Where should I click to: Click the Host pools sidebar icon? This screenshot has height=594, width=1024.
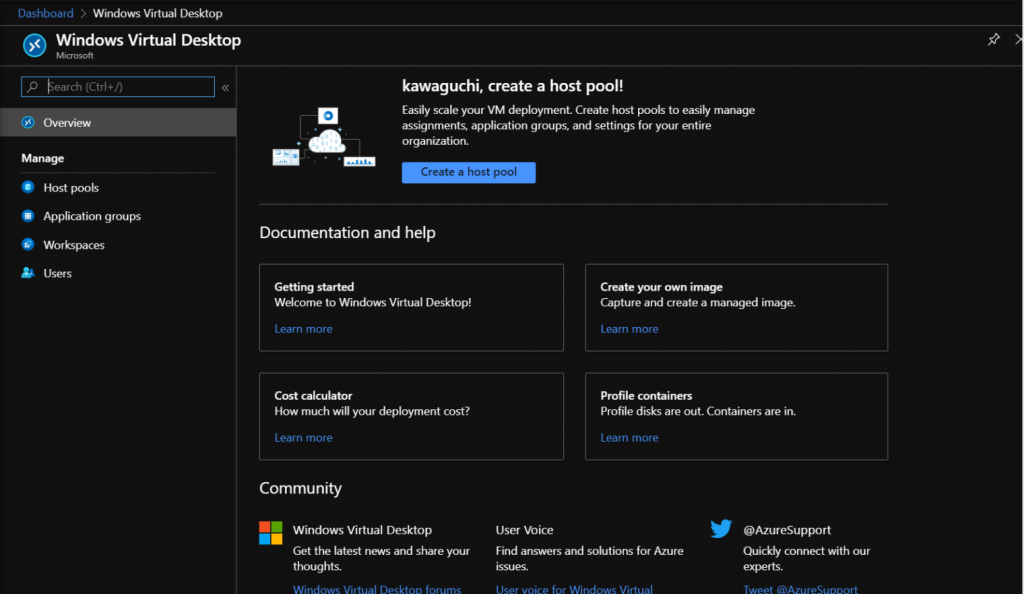[28, 188]
